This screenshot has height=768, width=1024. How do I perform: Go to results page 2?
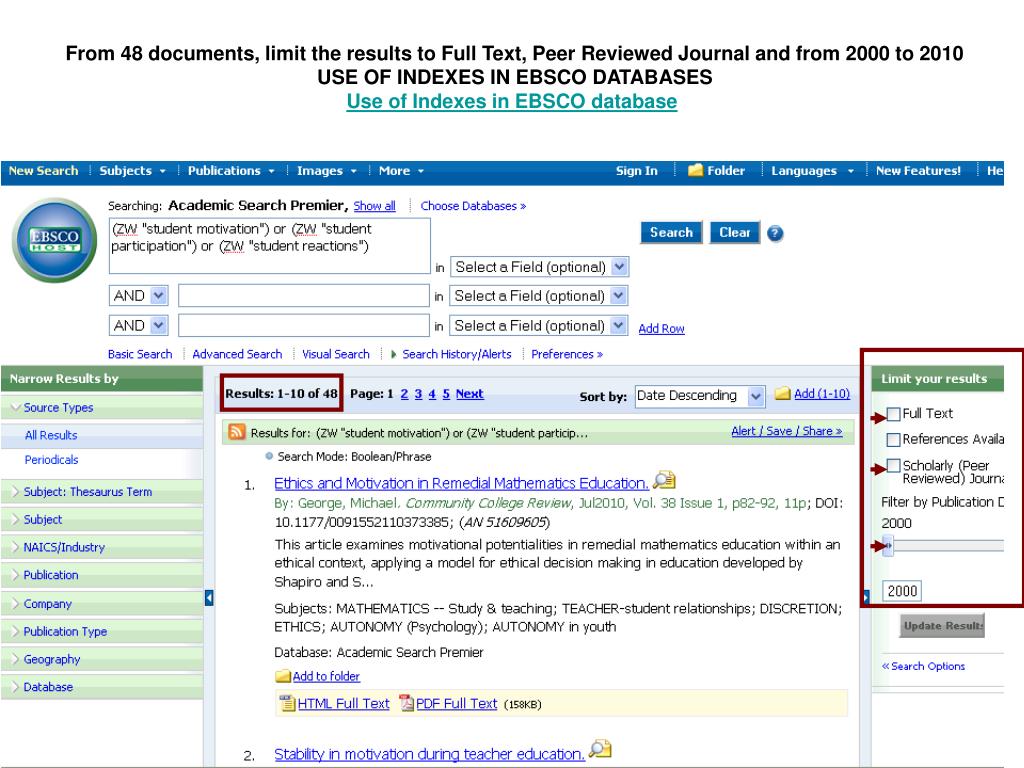404,394
